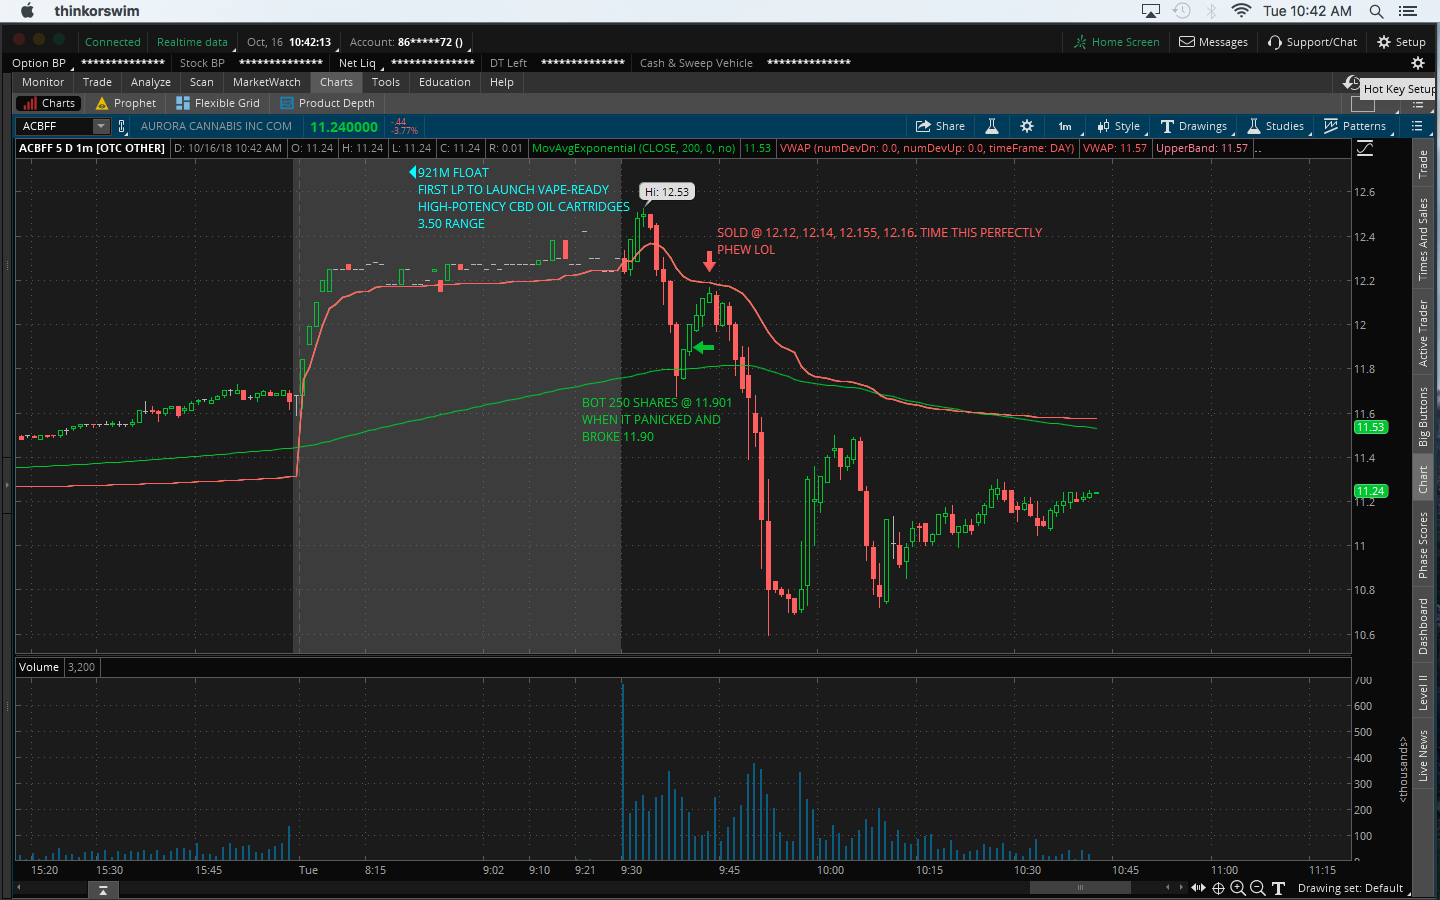
Task: Open the Setup menu
Action: [1401, 42]
